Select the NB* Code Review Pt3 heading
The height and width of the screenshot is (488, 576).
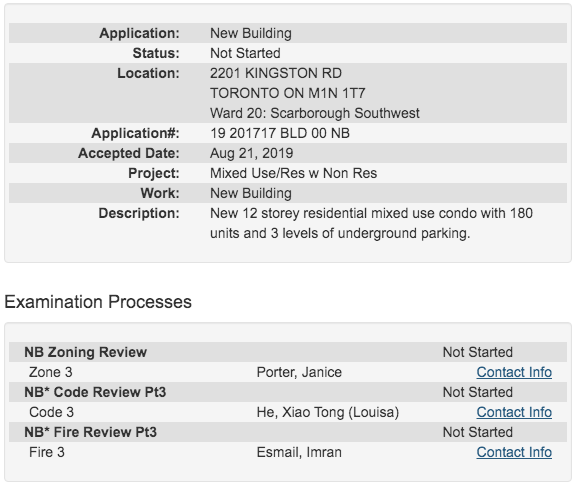point(95,392)
